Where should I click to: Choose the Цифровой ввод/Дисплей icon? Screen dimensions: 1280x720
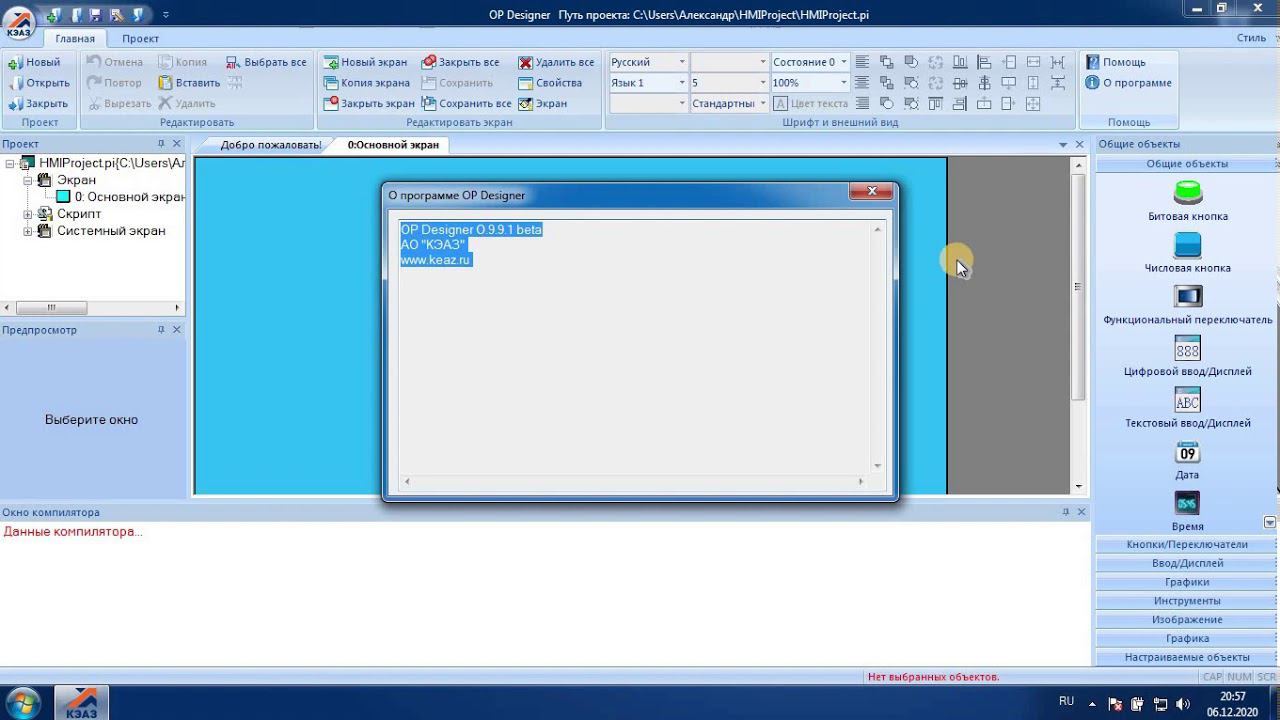click(x=1187, y=349)
